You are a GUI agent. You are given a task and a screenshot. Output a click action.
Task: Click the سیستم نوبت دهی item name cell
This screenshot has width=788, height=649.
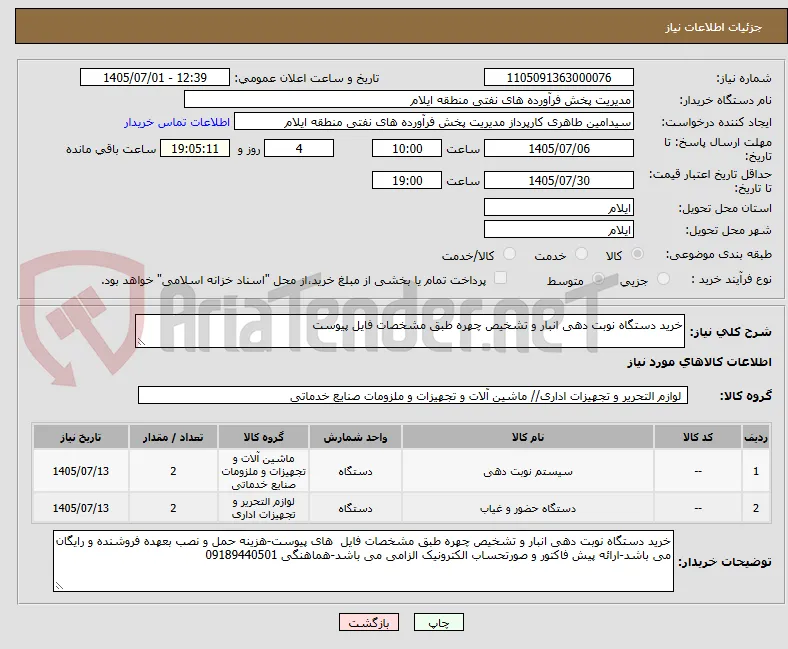[528, 471]
